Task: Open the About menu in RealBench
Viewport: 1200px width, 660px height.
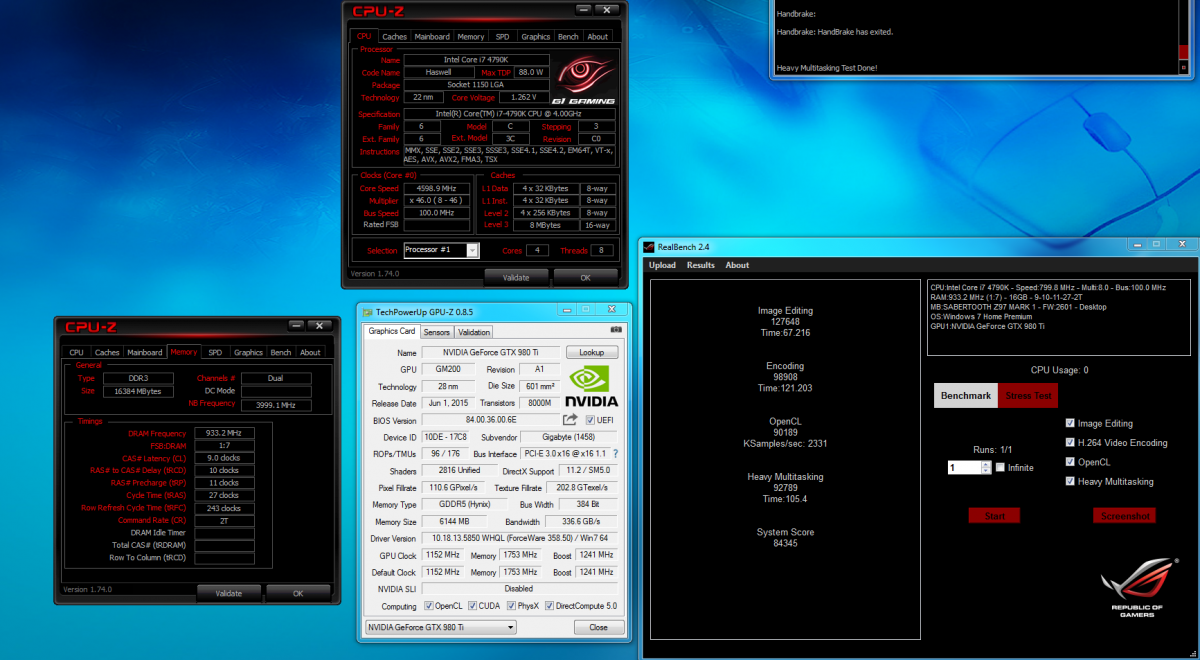Action: coord(738,265)
